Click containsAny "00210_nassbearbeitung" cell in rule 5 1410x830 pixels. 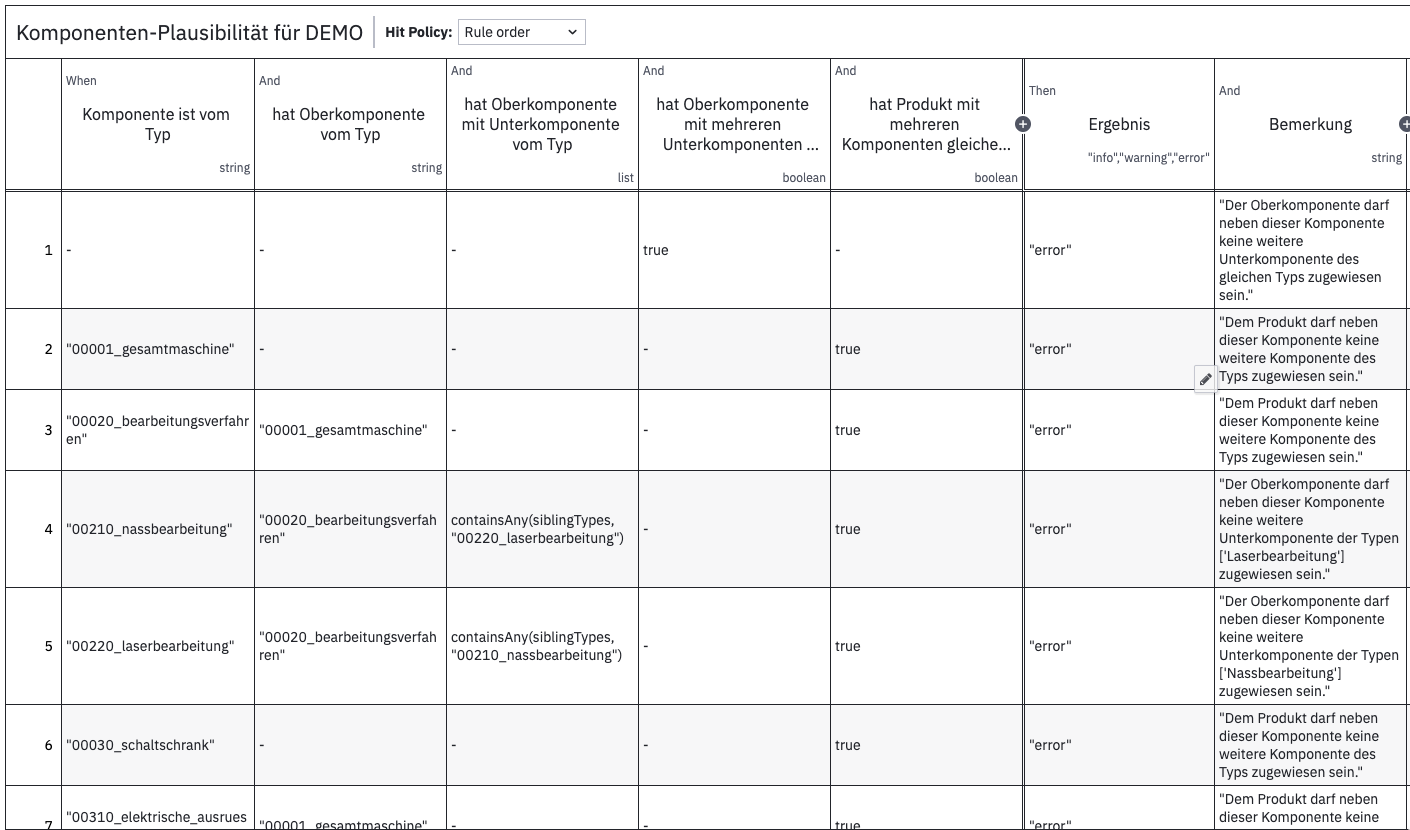click(x=542, y=646)
